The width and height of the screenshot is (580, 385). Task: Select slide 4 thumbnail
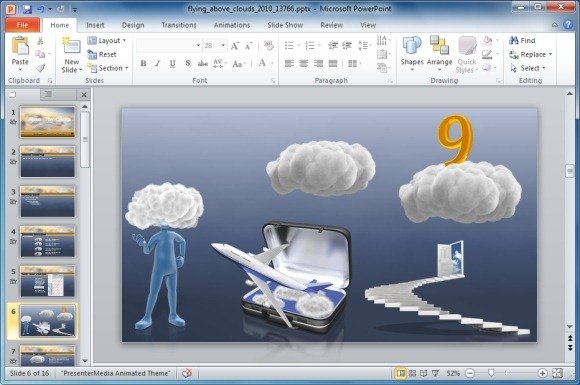(x=47, y=242)
